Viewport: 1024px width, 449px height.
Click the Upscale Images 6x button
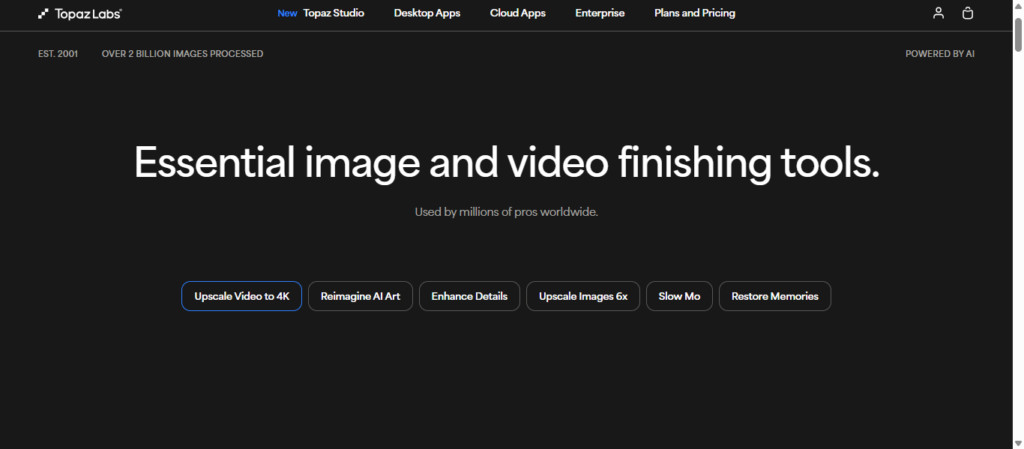tap(583, 296)
